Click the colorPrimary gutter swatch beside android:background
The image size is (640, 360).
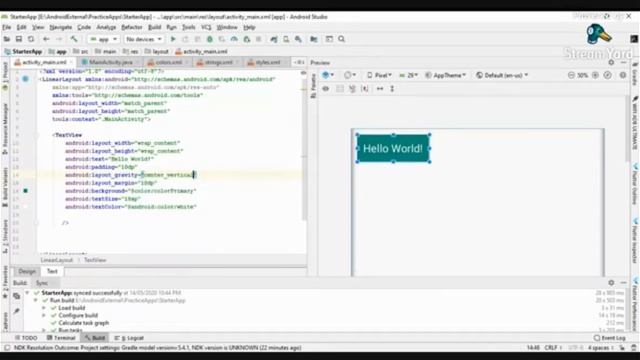point(25,191)
